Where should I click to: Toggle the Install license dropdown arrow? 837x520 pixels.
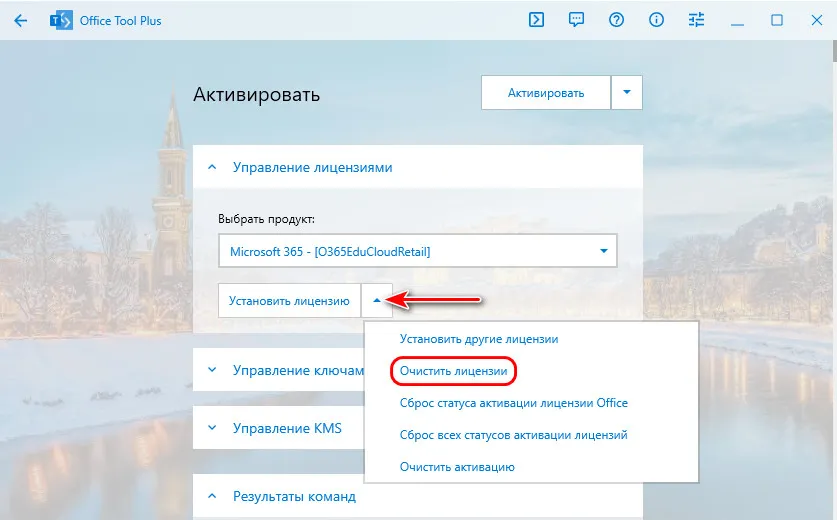(376, 300)
